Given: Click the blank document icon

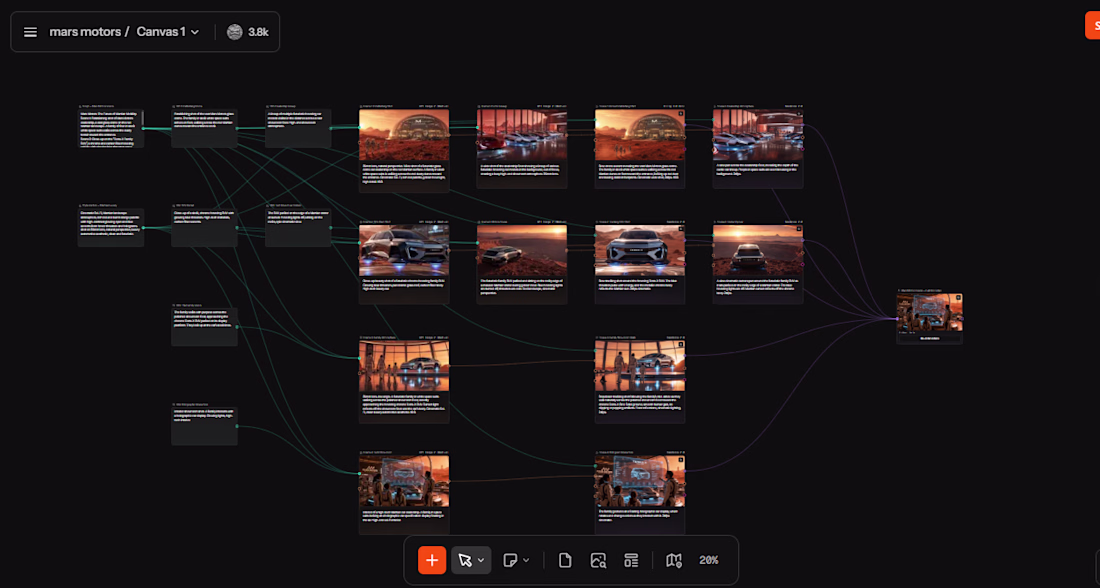Looking at the screenshot, I should coord(565,560).
